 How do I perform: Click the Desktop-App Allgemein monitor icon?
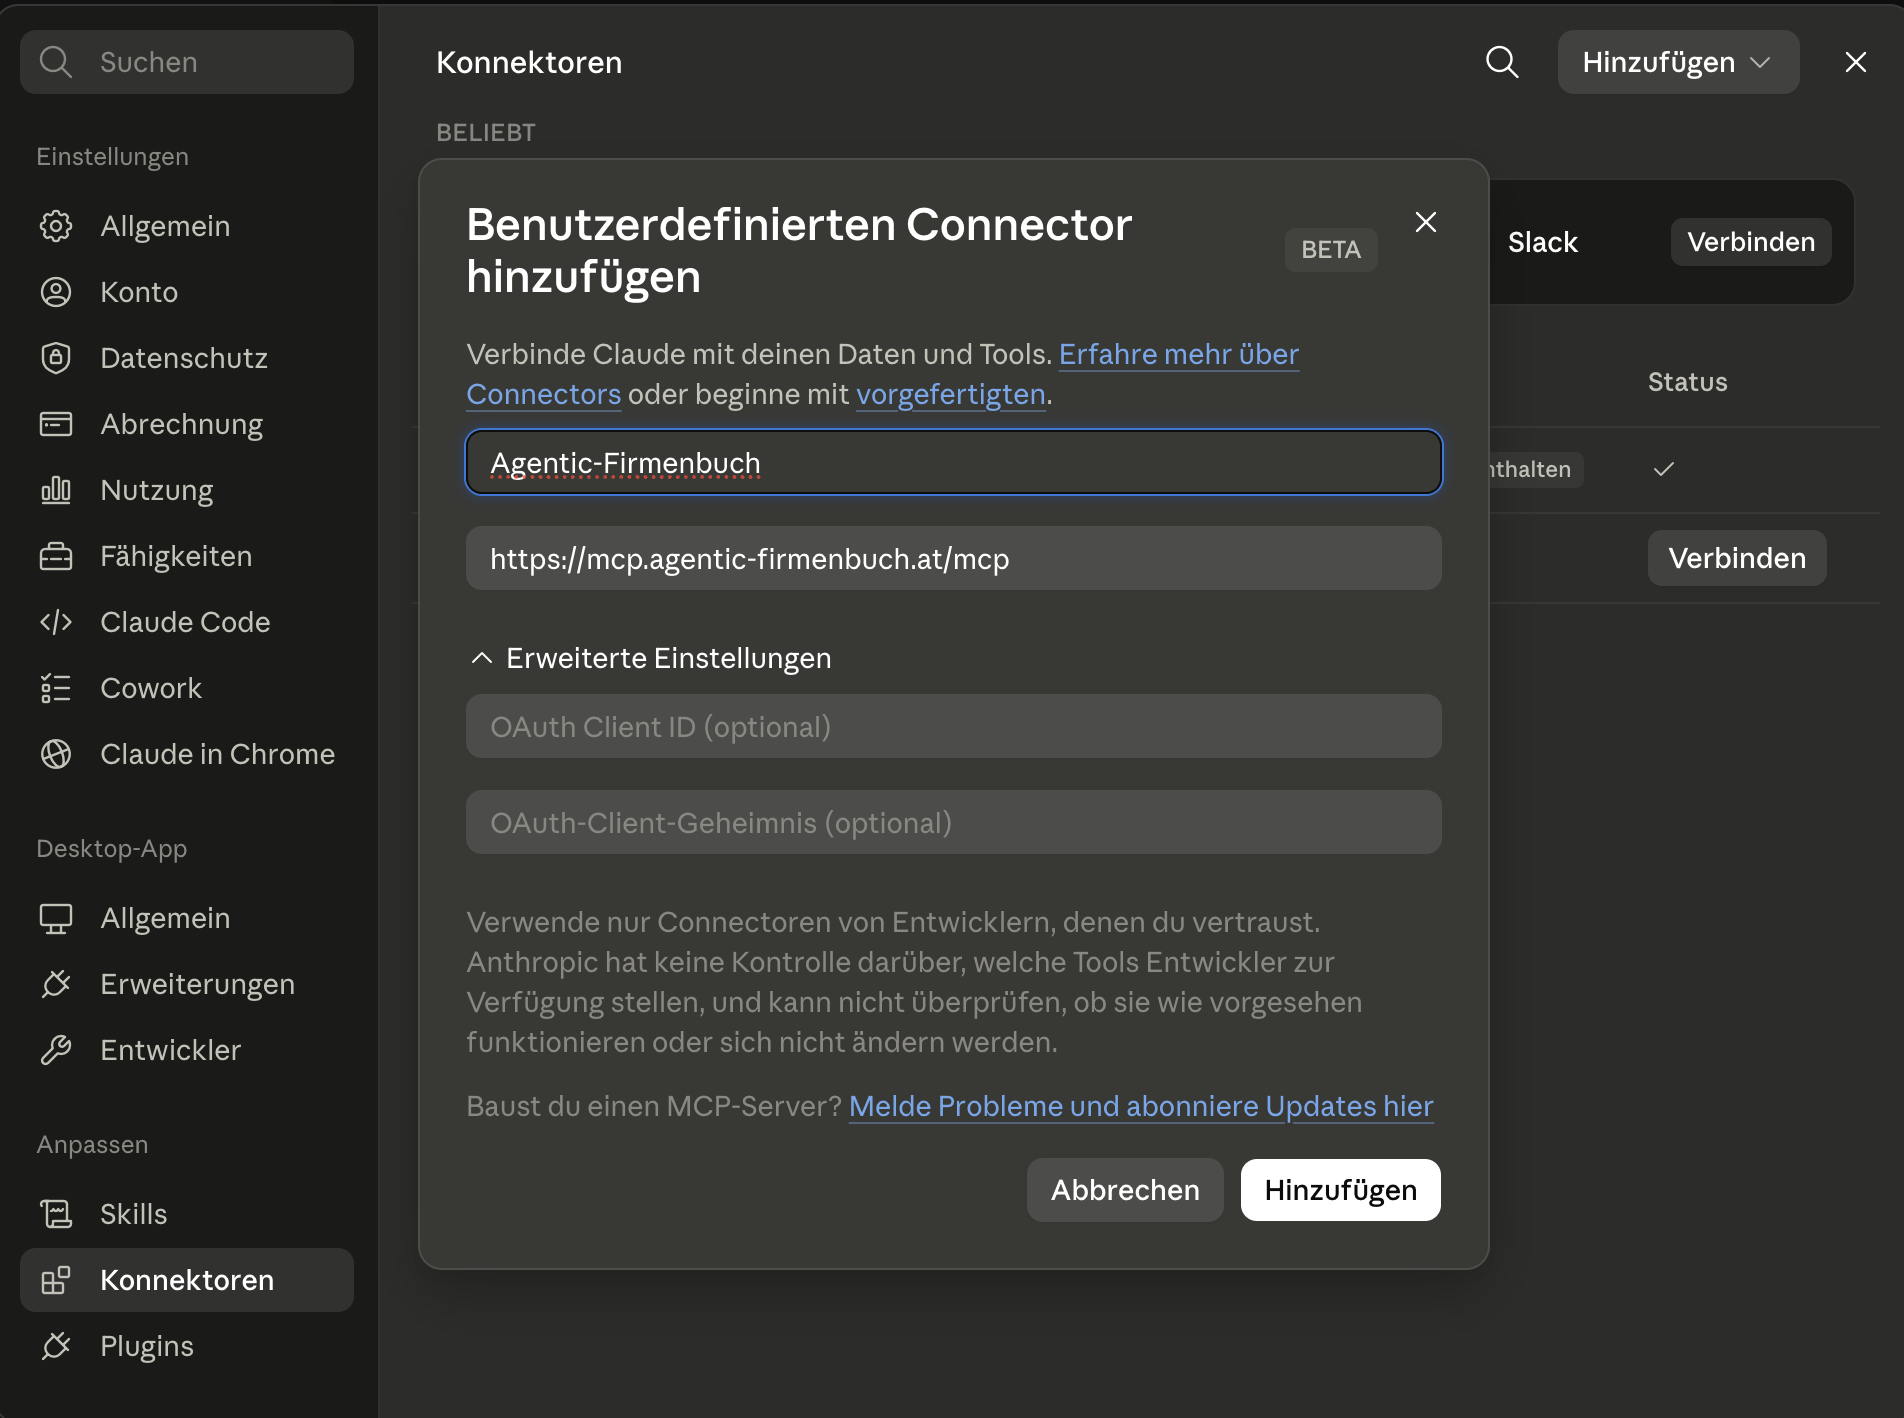56,918
